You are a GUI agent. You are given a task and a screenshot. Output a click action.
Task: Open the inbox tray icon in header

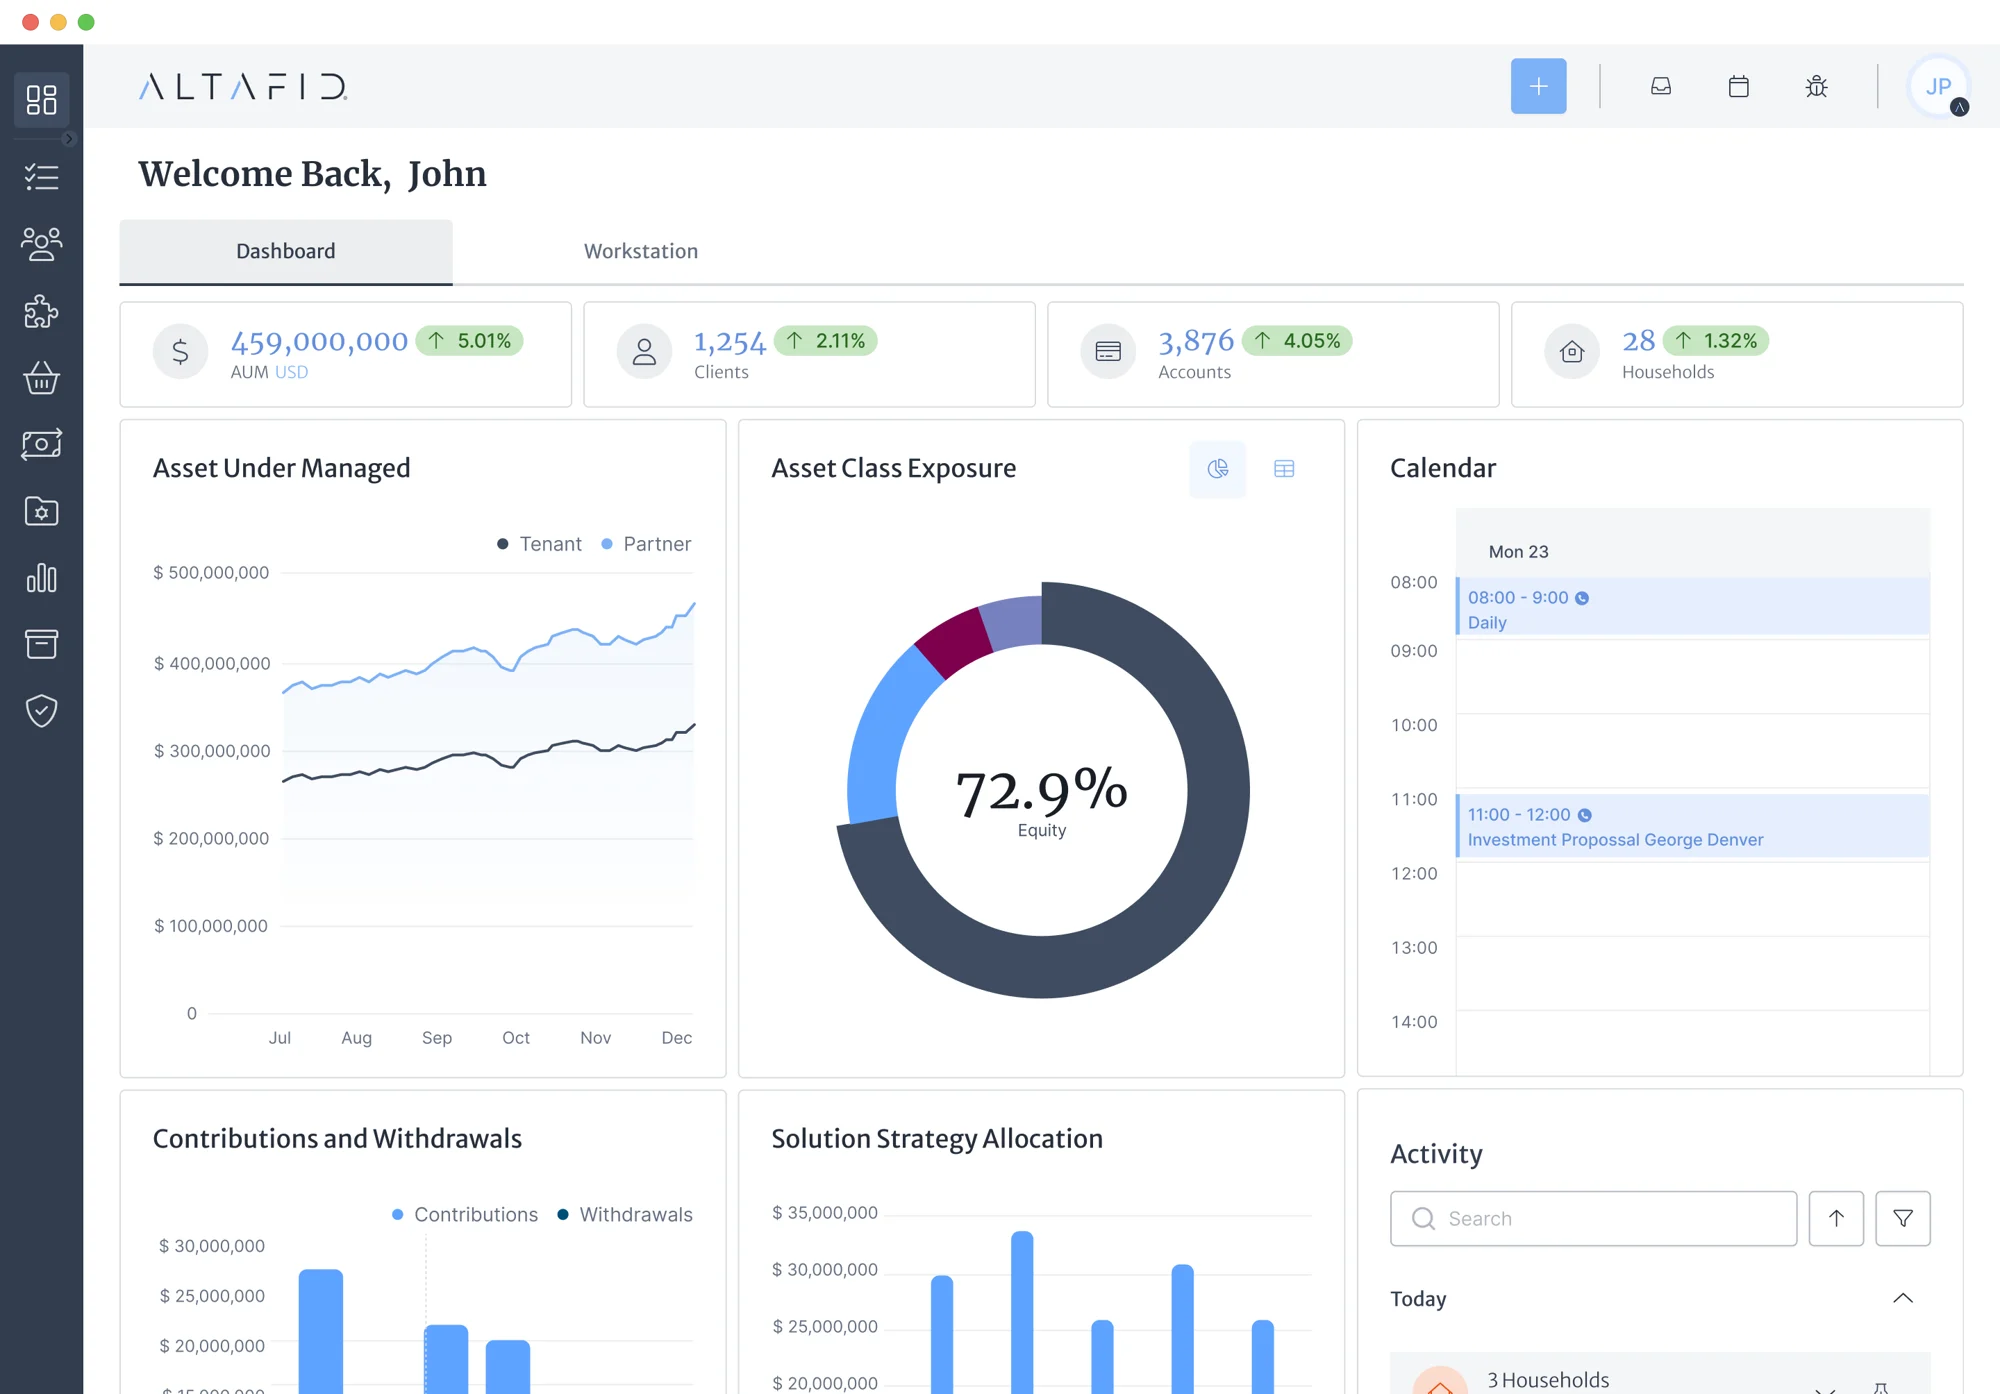(x=1660, y=86)
